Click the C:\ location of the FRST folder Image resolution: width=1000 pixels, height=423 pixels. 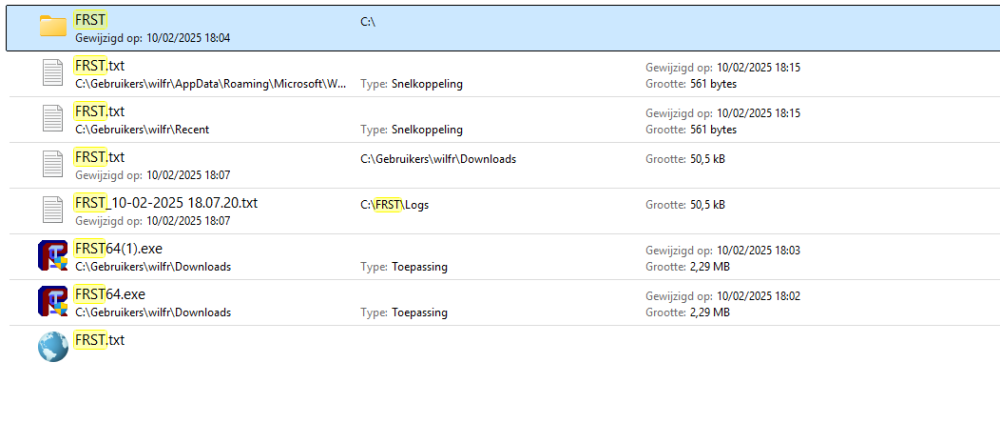(367, 20)
